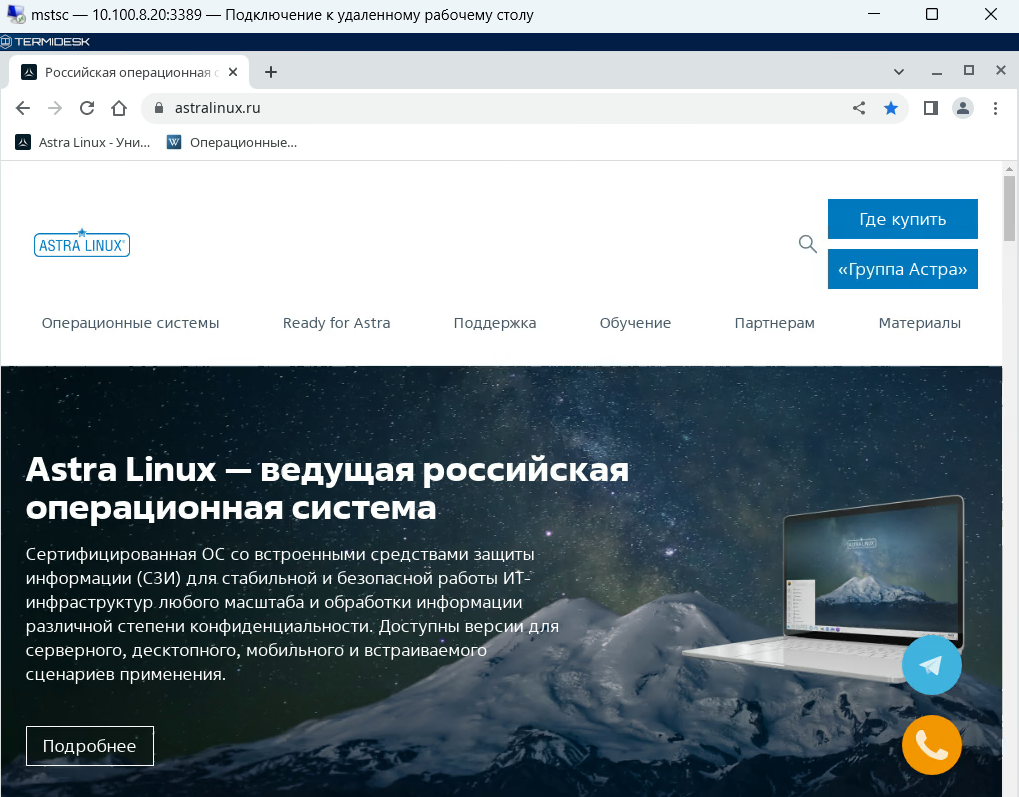
Task: Maximize the inner browser window
Action: point(968,71)
